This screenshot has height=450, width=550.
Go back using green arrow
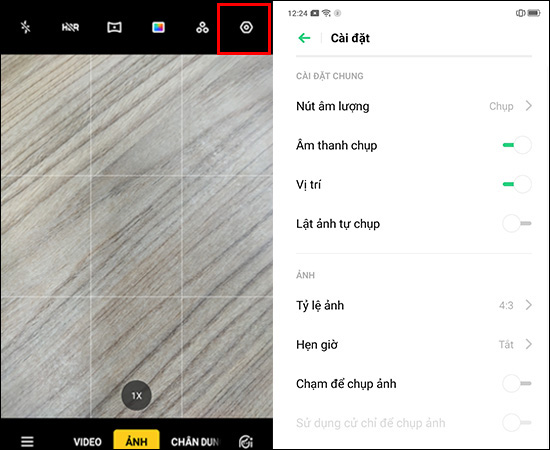[304, 38]
